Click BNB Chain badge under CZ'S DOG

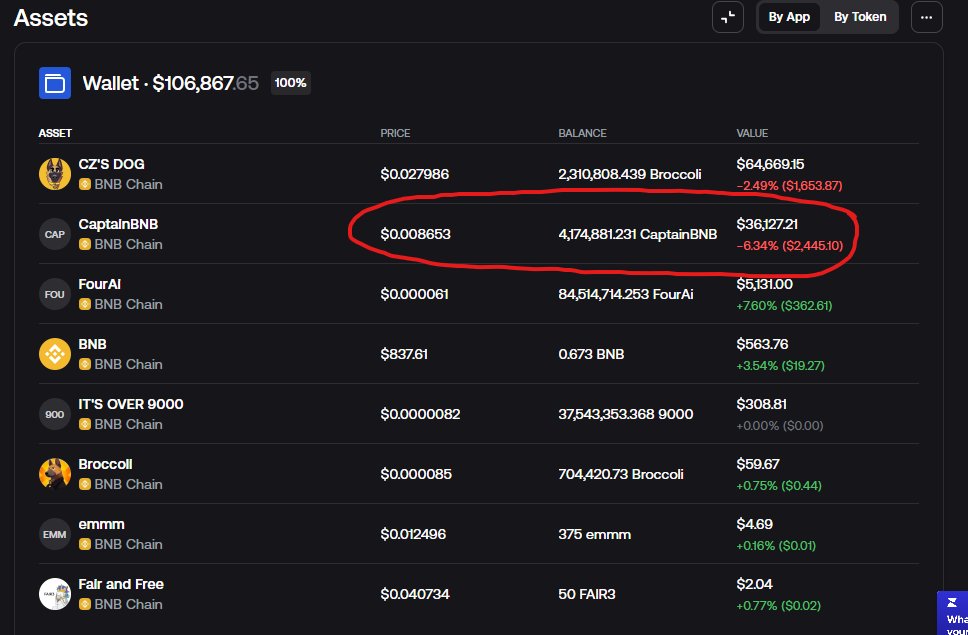(x=121, y=184)
